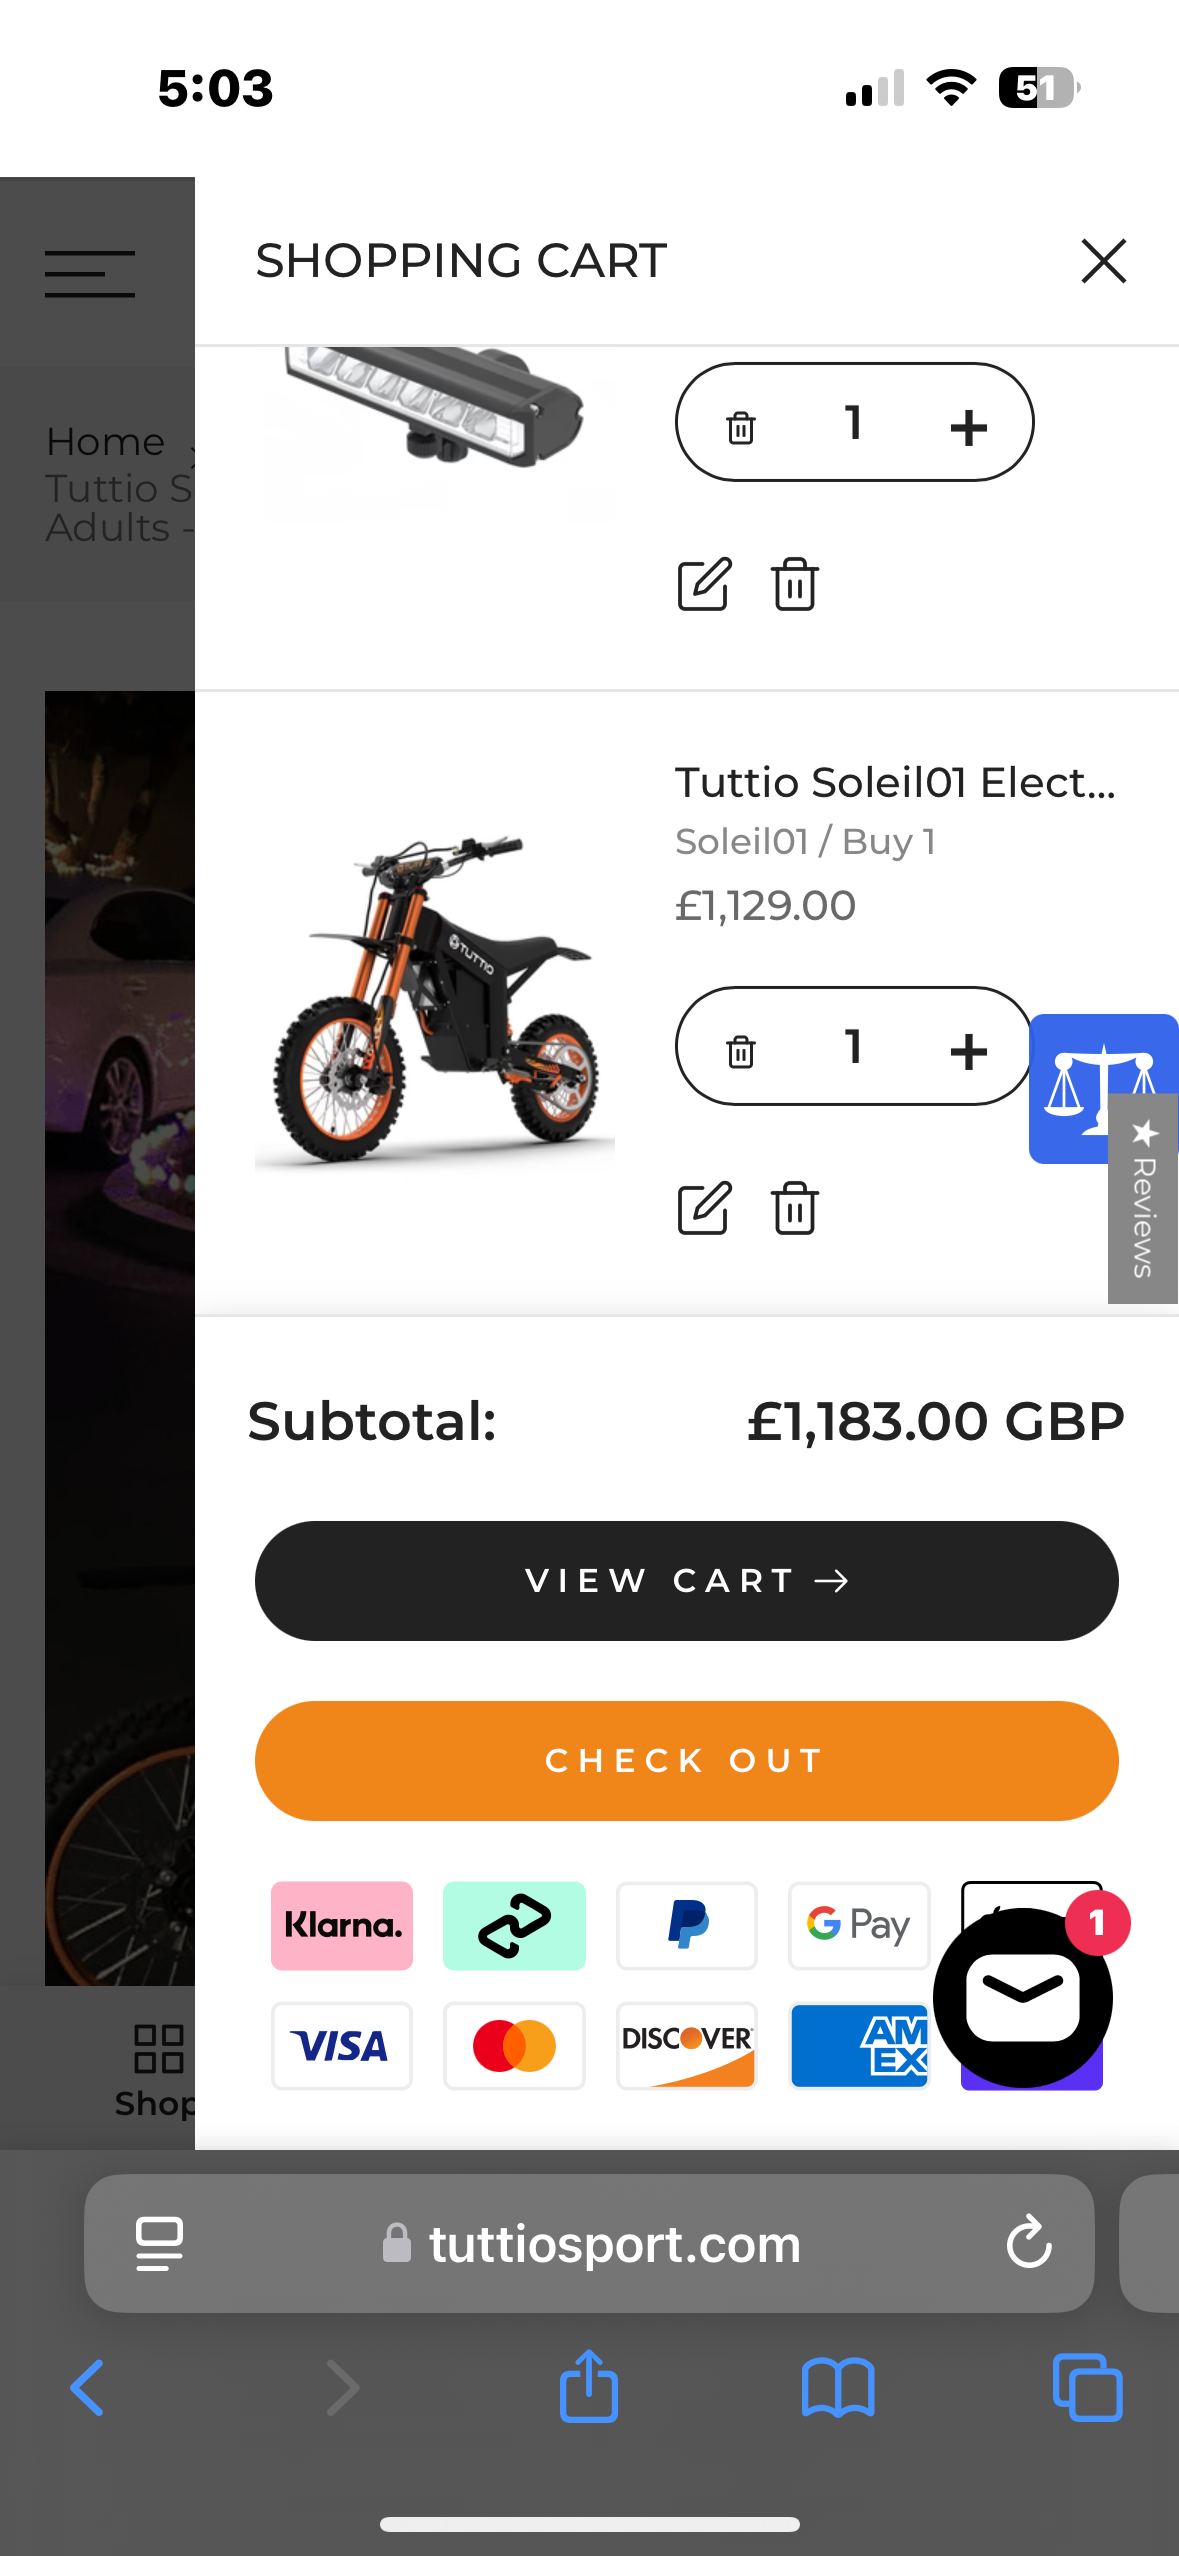This screenshot has height=2556, width=1179.
Task: Delete the Soleil01 bike with the large trash icon
Action: (795, 1208)
